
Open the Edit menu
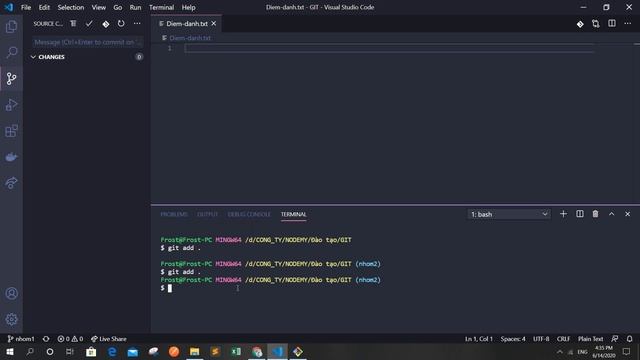point(44,7)
